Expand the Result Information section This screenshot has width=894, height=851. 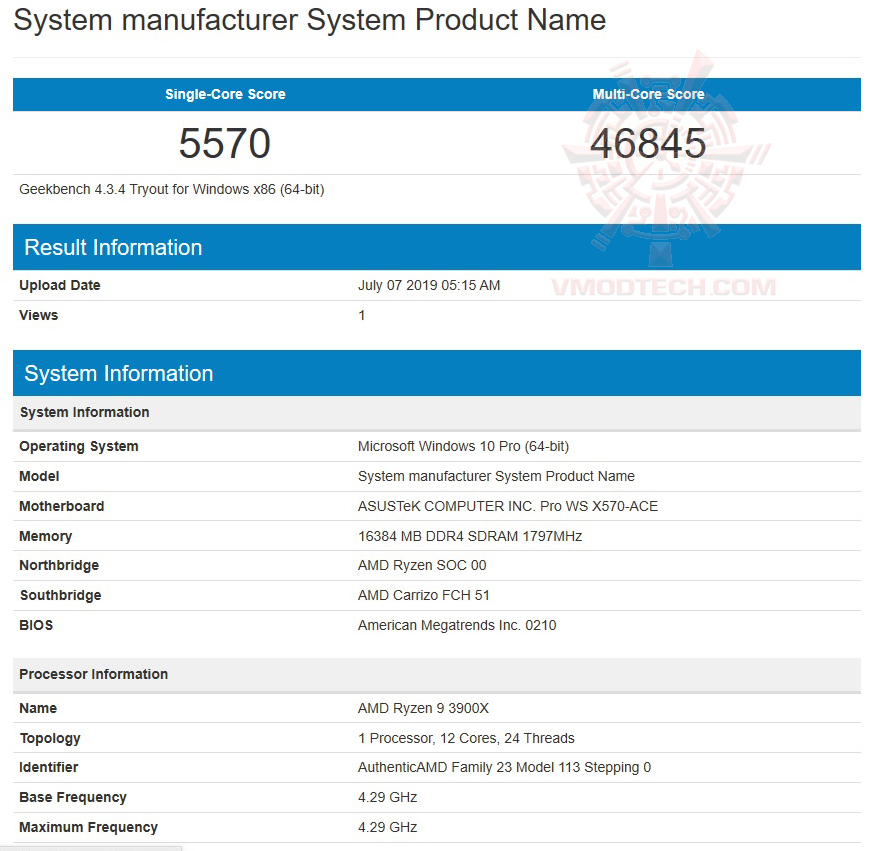point(113,247)
